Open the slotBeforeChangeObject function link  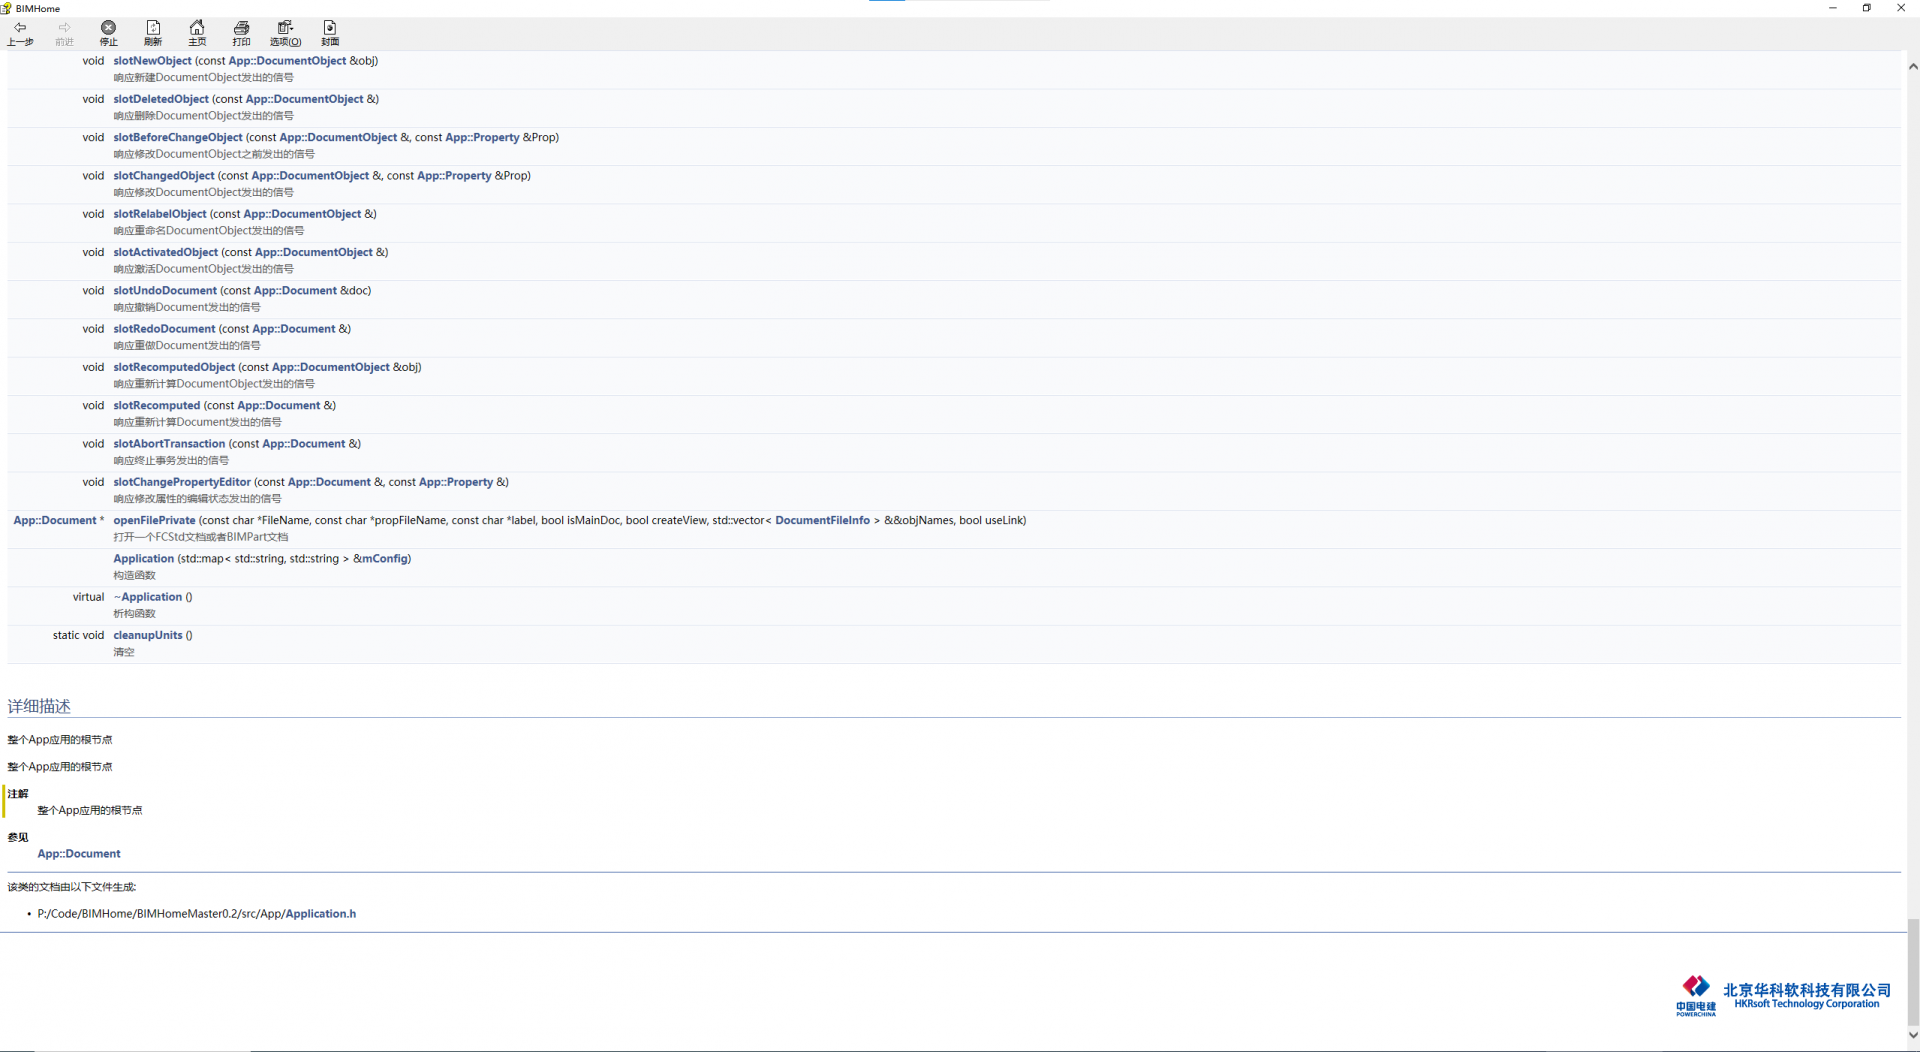pyautogui.click(x=177, y=138)
